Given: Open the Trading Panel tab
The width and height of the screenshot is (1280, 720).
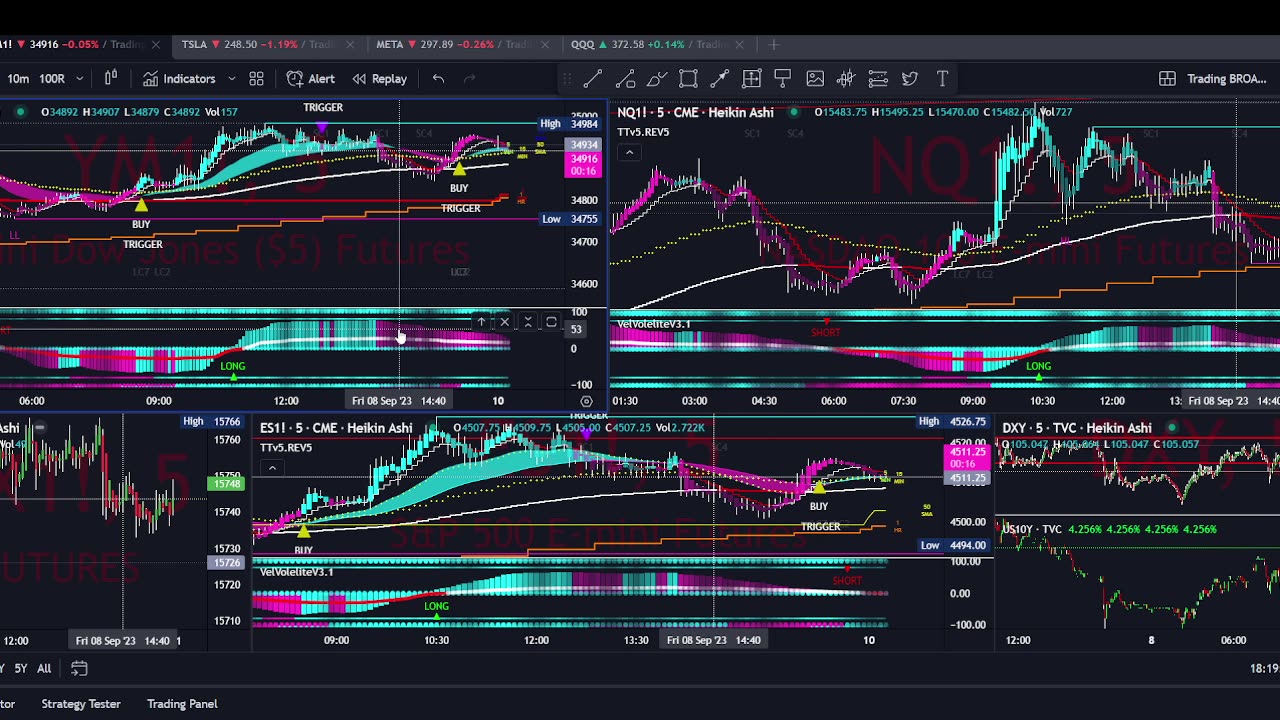Looking at the screenshot, I should click(x=182, y=704).
